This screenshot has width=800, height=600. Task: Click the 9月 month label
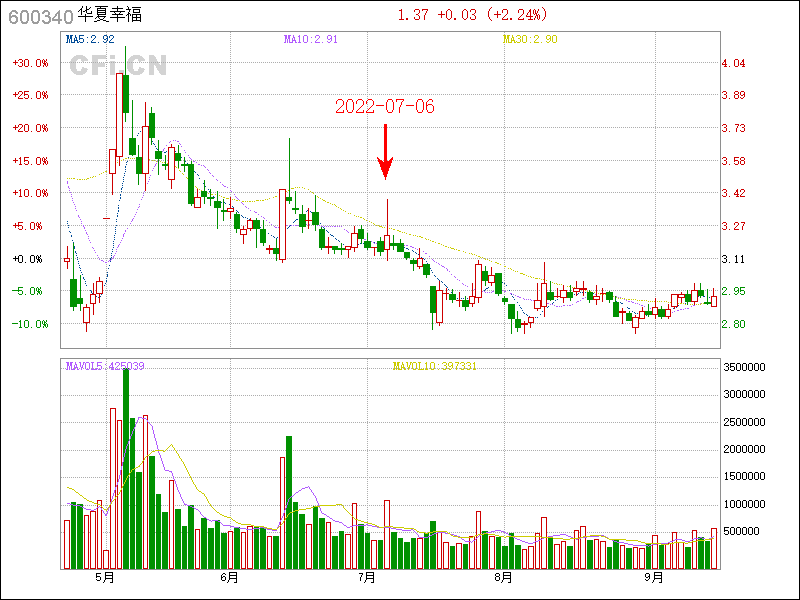click(654, 578)
